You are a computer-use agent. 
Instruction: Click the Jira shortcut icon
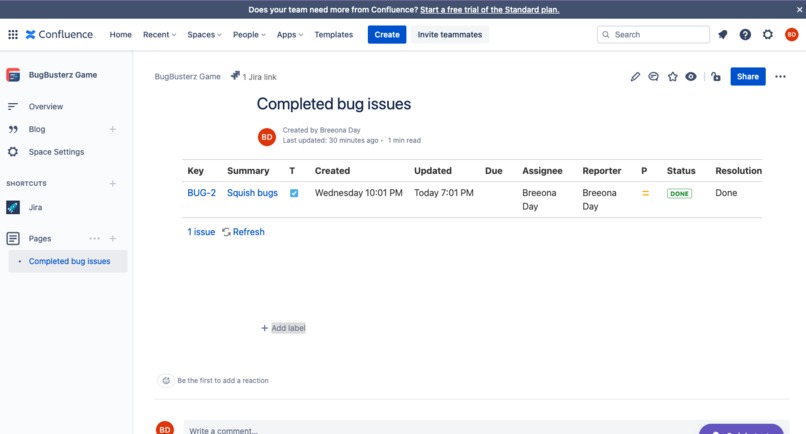coord(13,207)
